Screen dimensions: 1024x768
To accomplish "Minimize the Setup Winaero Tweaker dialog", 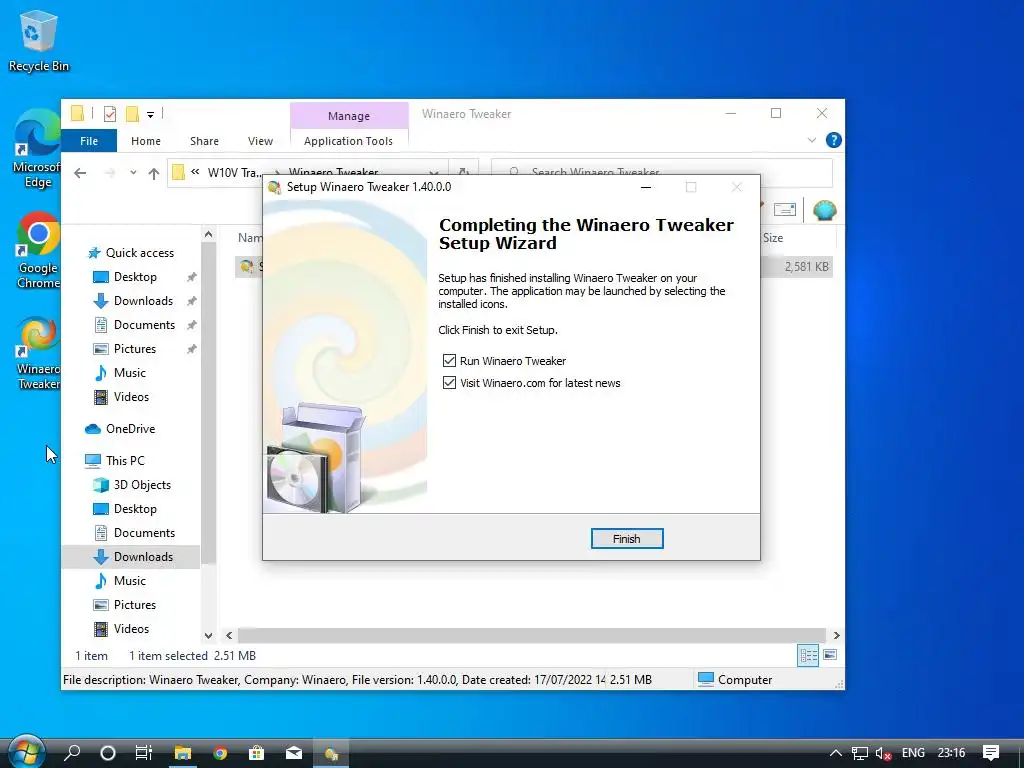I will tap(646, 187).
